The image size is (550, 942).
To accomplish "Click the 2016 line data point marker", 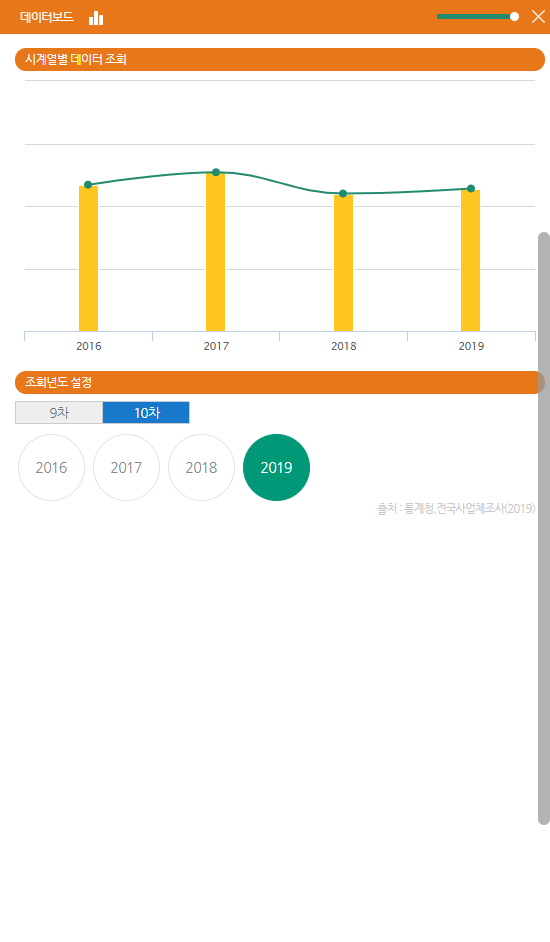I will pos(88,185).
